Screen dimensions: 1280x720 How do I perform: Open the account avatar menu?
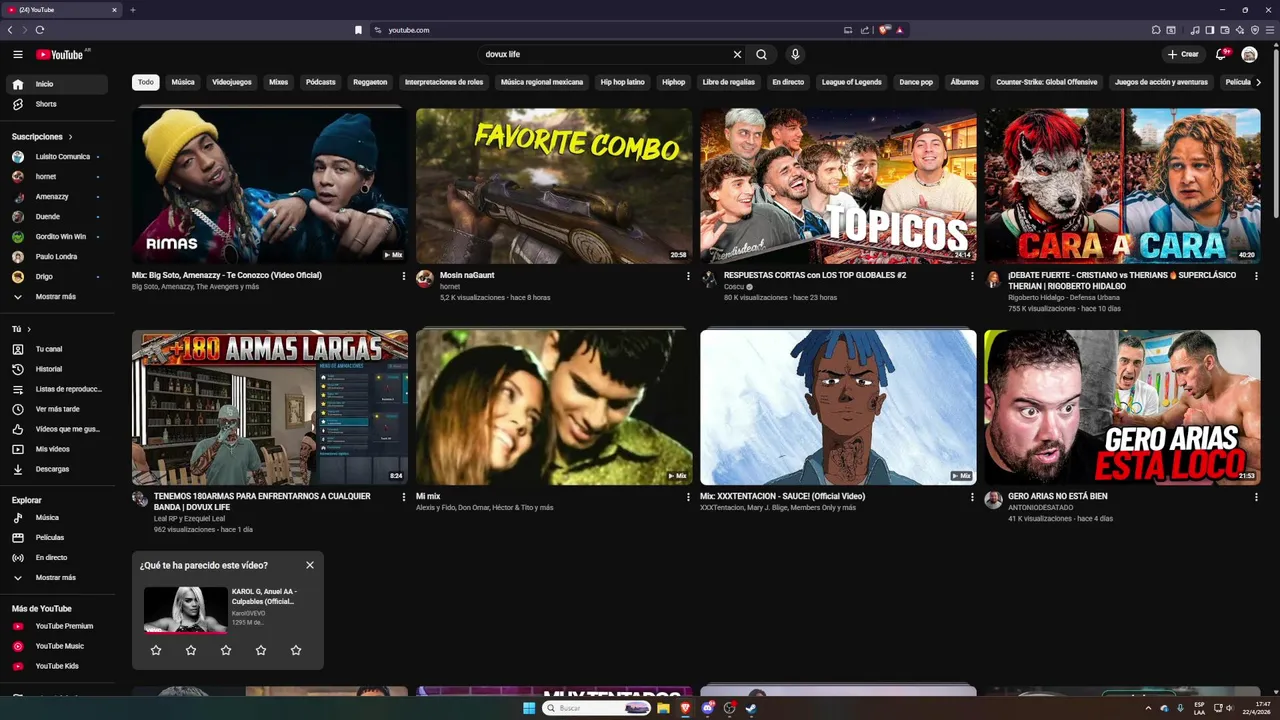(1249, 54)
